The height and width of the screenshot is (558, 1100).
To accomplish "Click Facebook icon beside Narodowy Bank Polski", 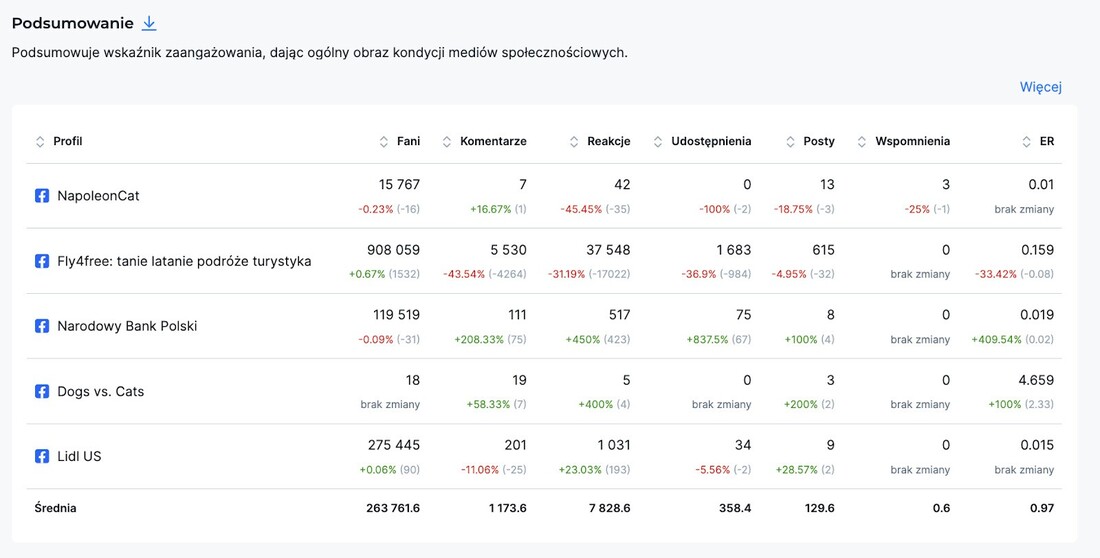I will pyautogui.click(x=42, y=326).
